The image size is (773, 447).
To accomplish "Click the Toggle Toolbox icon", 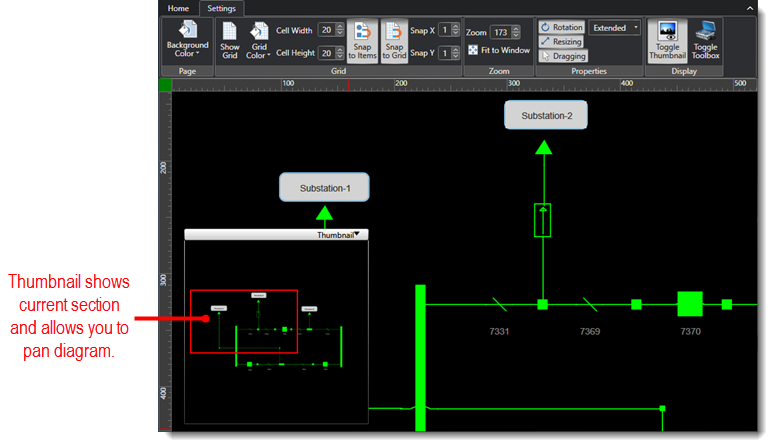I will [x=705, y=41].
